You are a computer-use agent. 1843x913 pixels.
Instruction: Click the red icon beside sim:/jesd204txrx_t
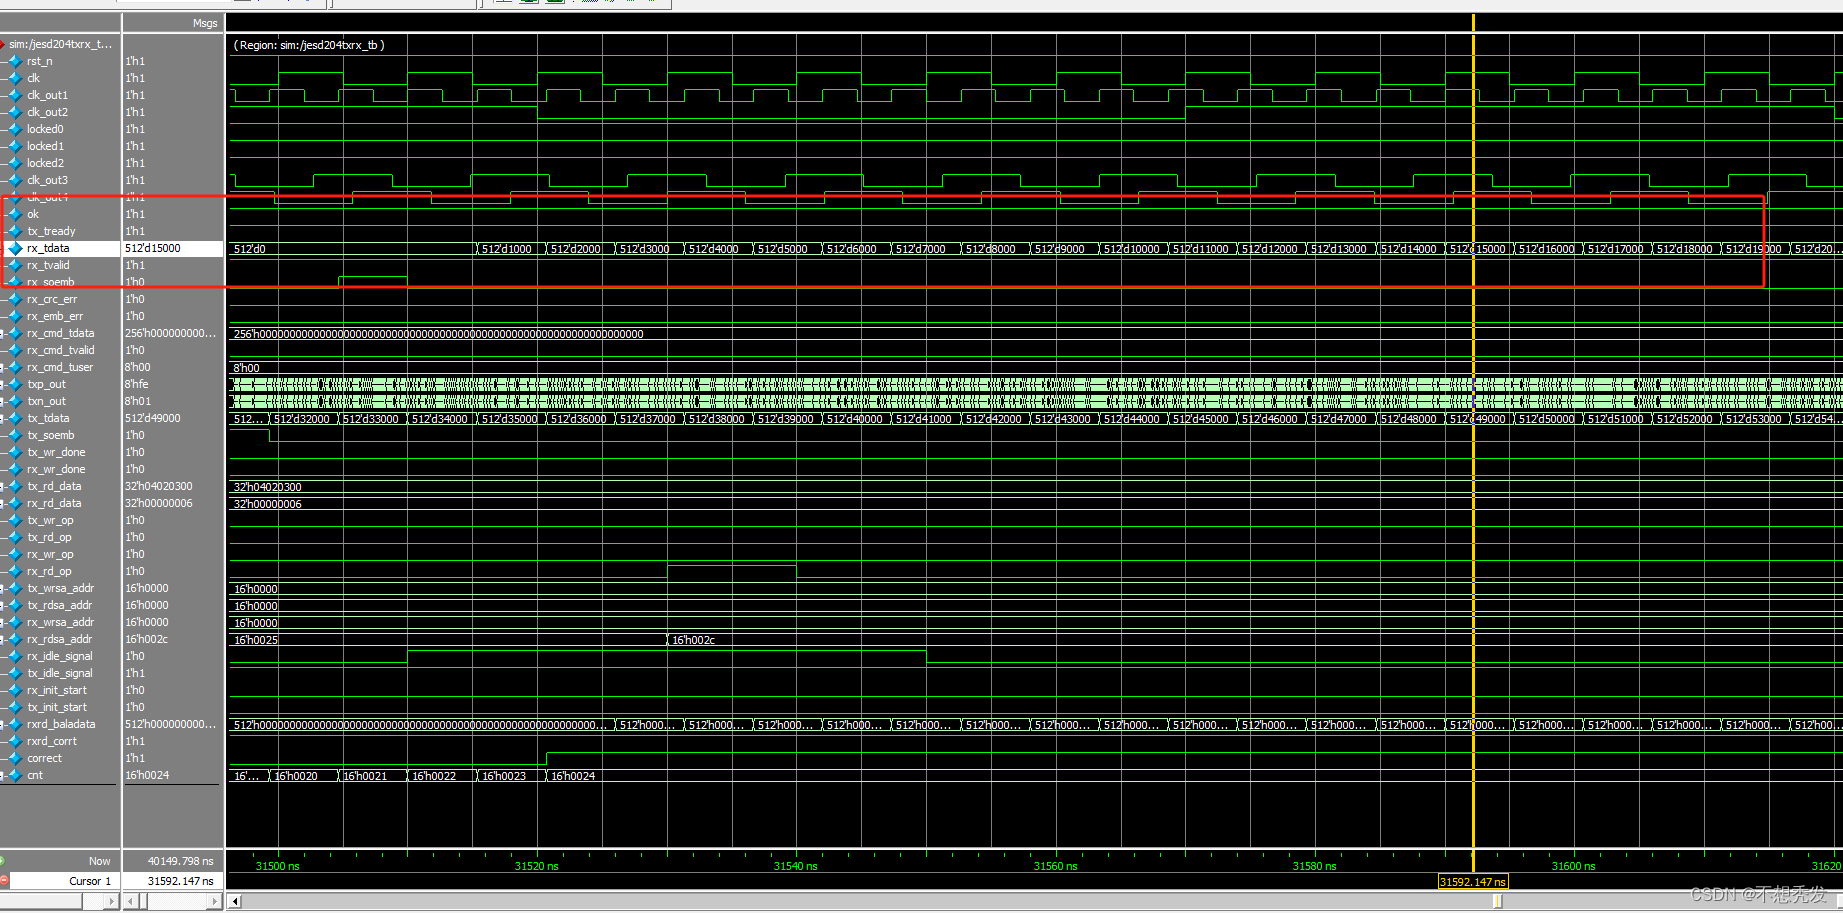tap(3, 44)
